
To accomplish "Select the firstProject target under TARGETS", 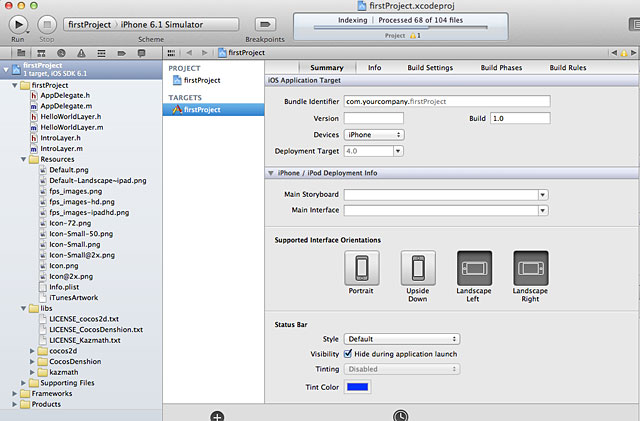I will 213,109.
